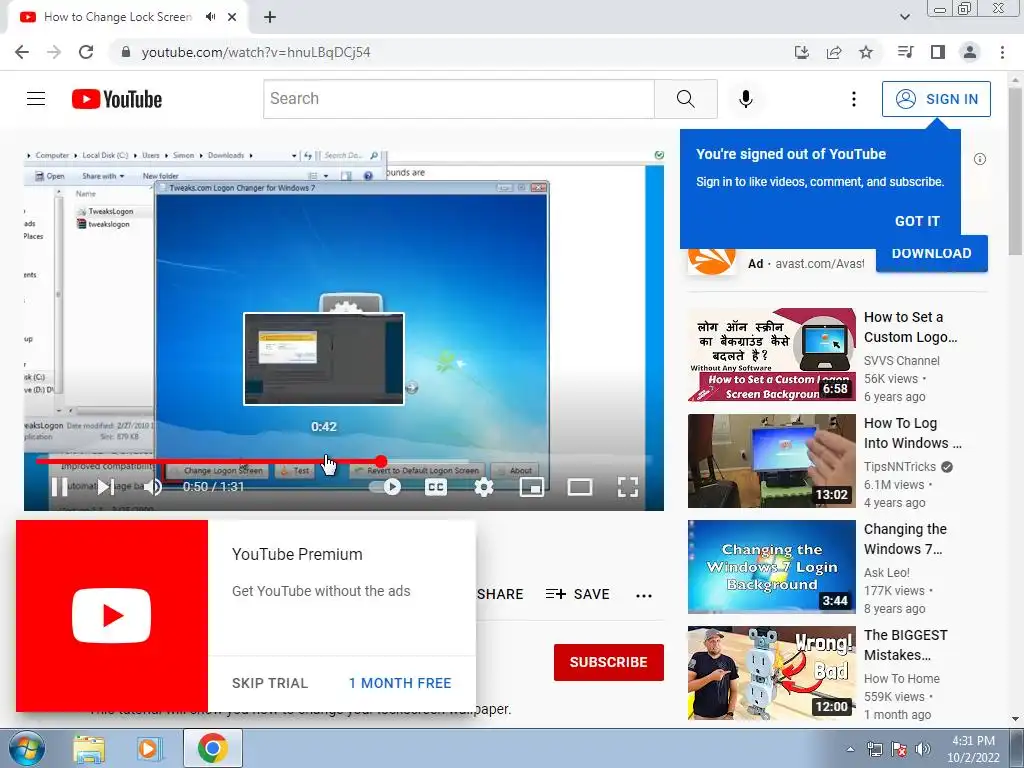This screenshot has height=768, width=1024.
Task: Click the site lock icon
Action: tap(126, 52)
